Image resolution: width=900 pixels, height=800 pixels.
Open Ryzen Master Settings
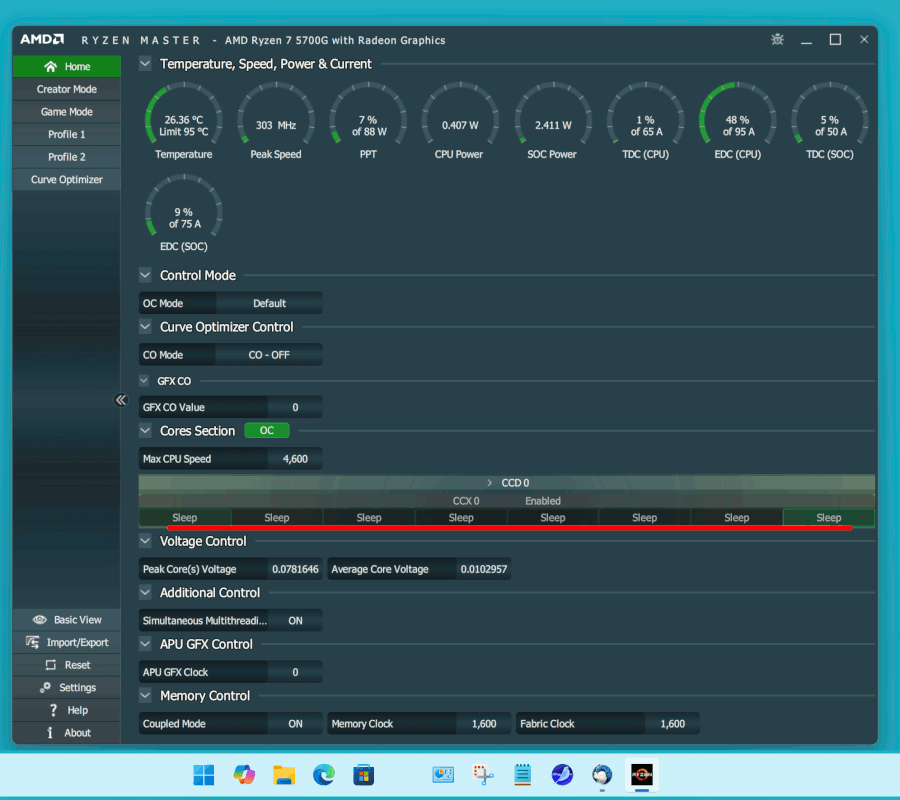point(67,688)
